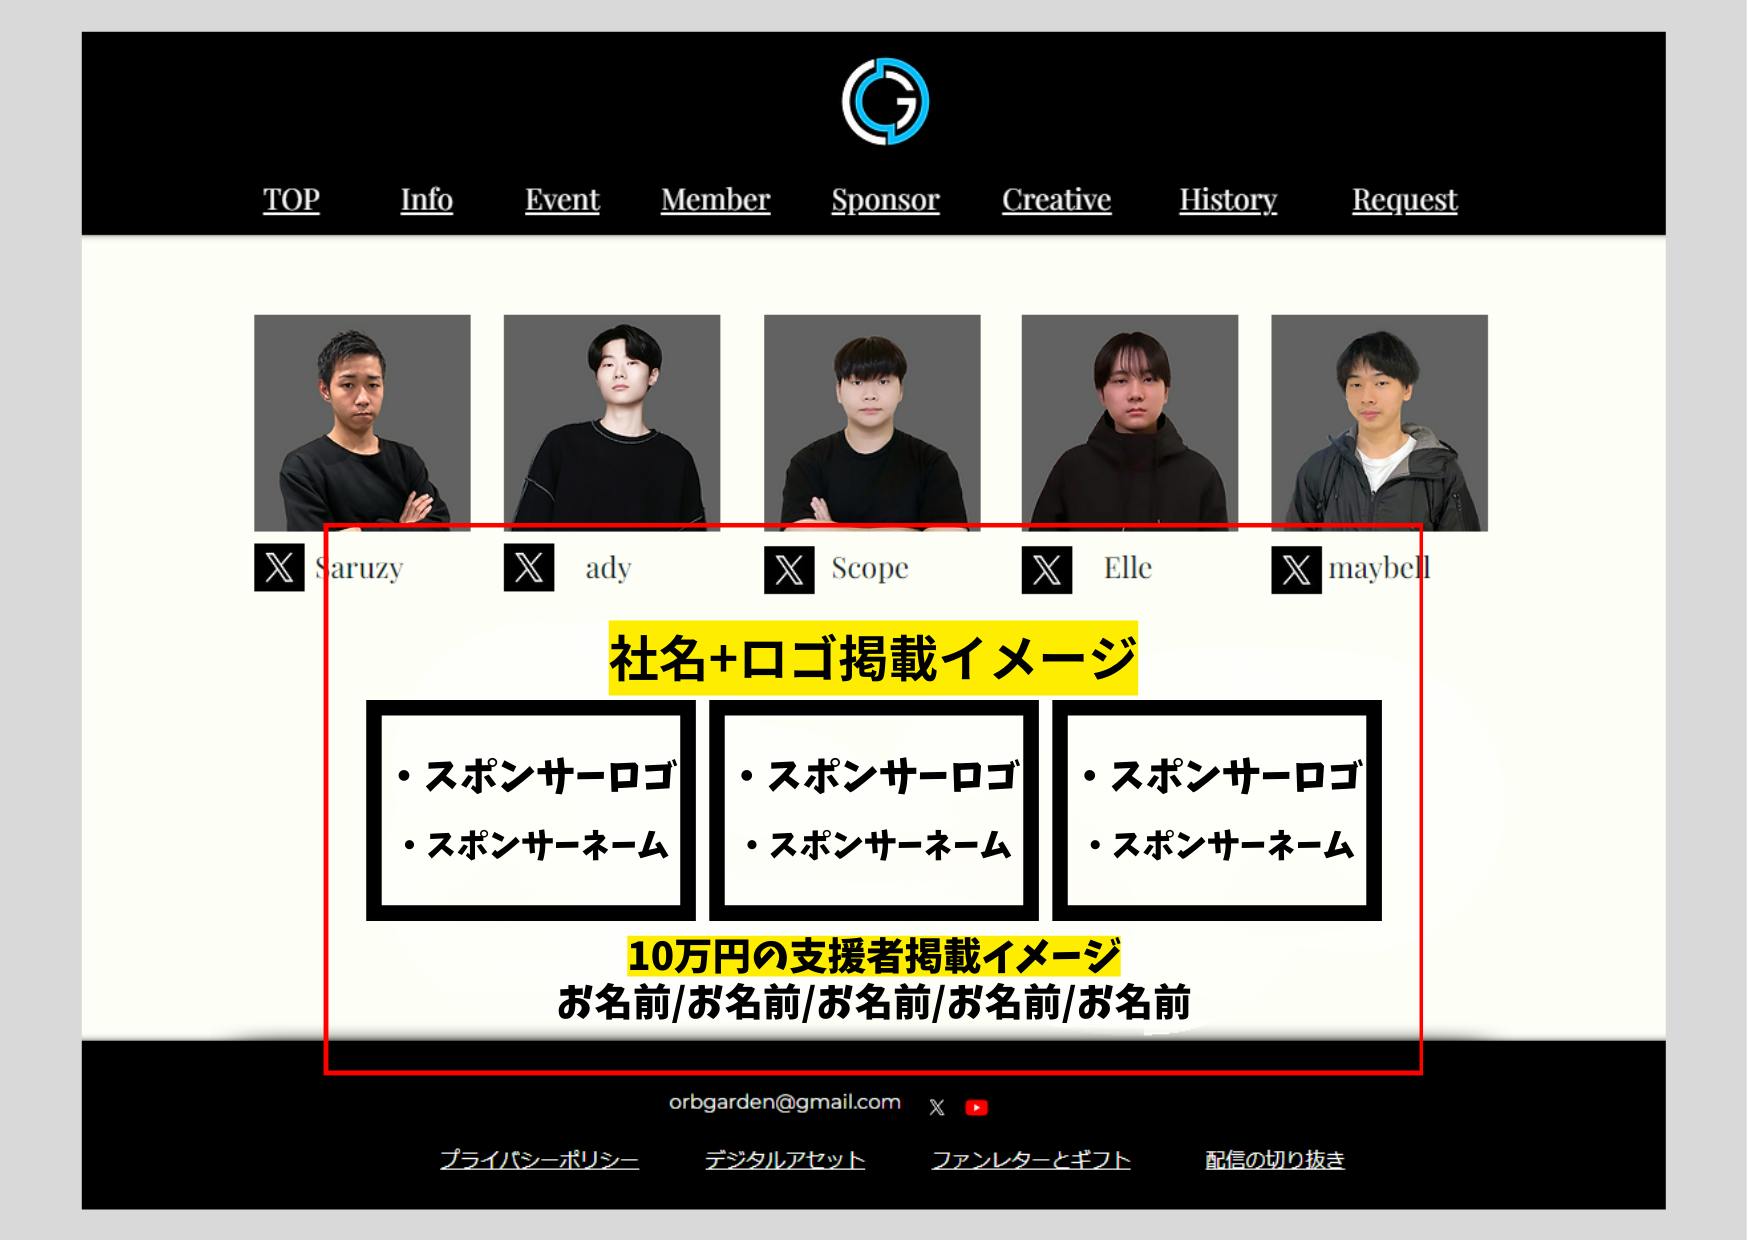Click the 社名+ロゴ掲載イメージ heading
The width and height of the screenshot is (1748, 1240).
[873, 658]
